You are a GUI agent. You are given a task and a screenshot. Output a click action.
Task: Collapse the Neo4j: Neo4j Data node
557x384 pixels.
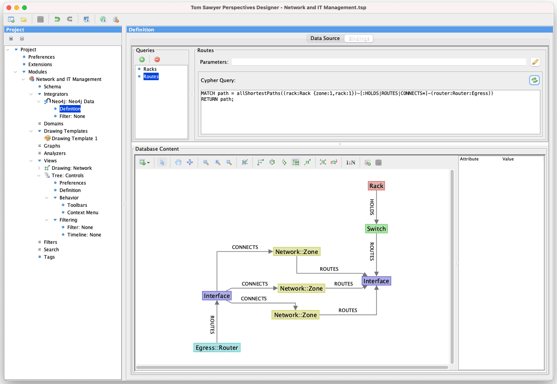point(39,102)
